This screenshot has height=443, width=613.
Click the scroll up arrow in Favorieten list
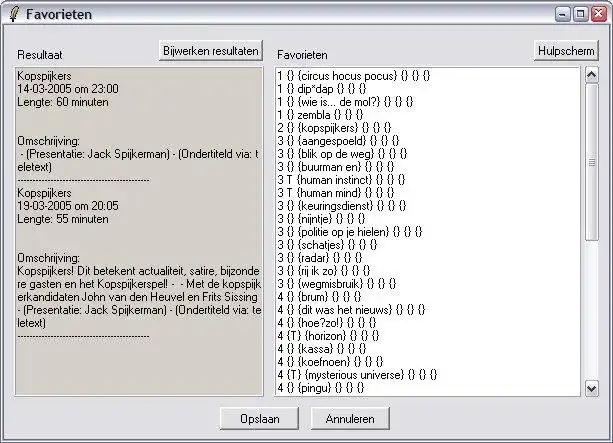click(591, 75)
